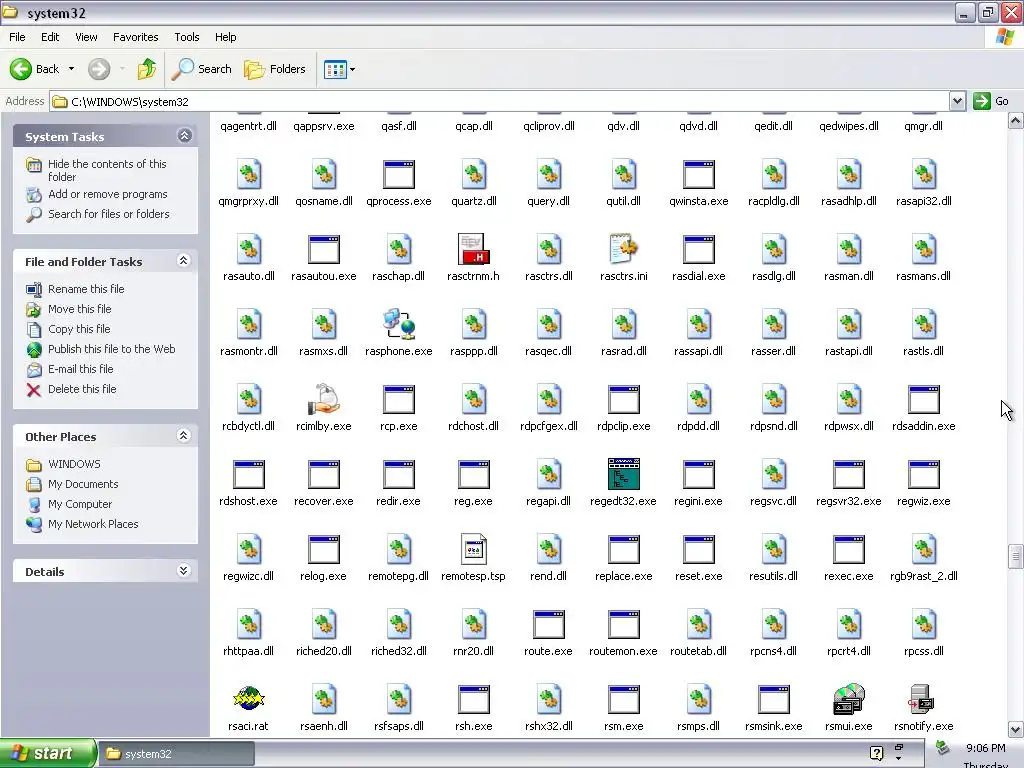Open the Edit menu
1024x768 pixels.
pyautogui.click(x=50, y=37)
